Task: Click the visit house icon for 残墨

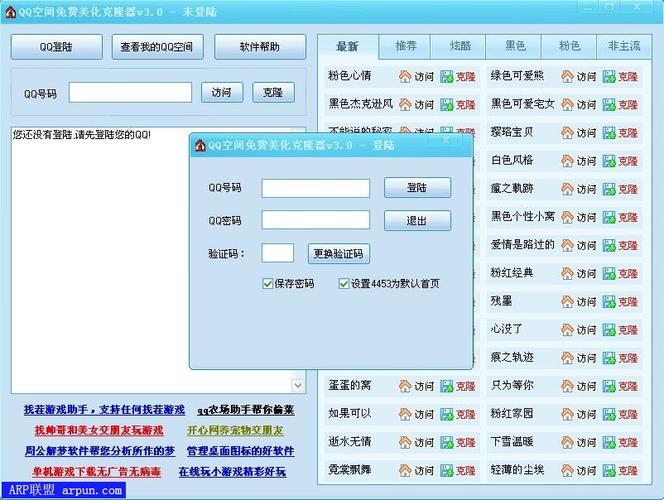Action: click(567, 301)
